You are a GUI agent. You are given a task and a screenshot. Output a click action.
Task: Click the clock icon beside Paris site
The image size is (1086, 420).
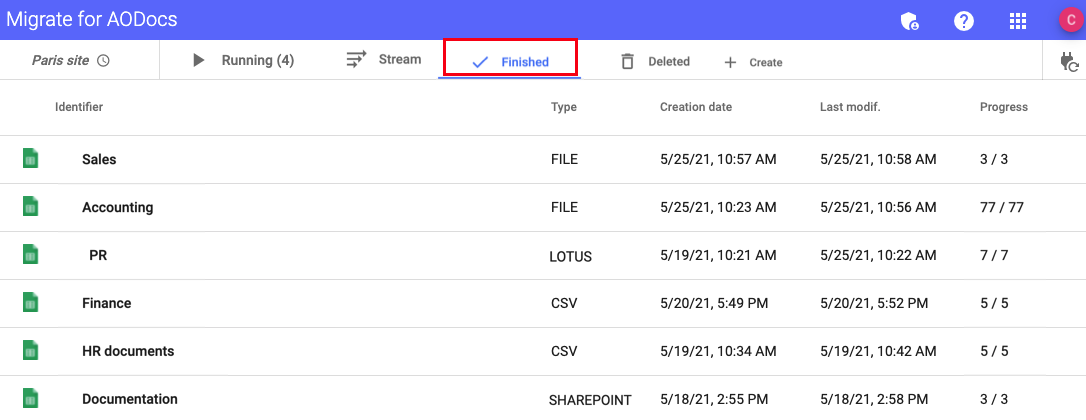point(103,60)
